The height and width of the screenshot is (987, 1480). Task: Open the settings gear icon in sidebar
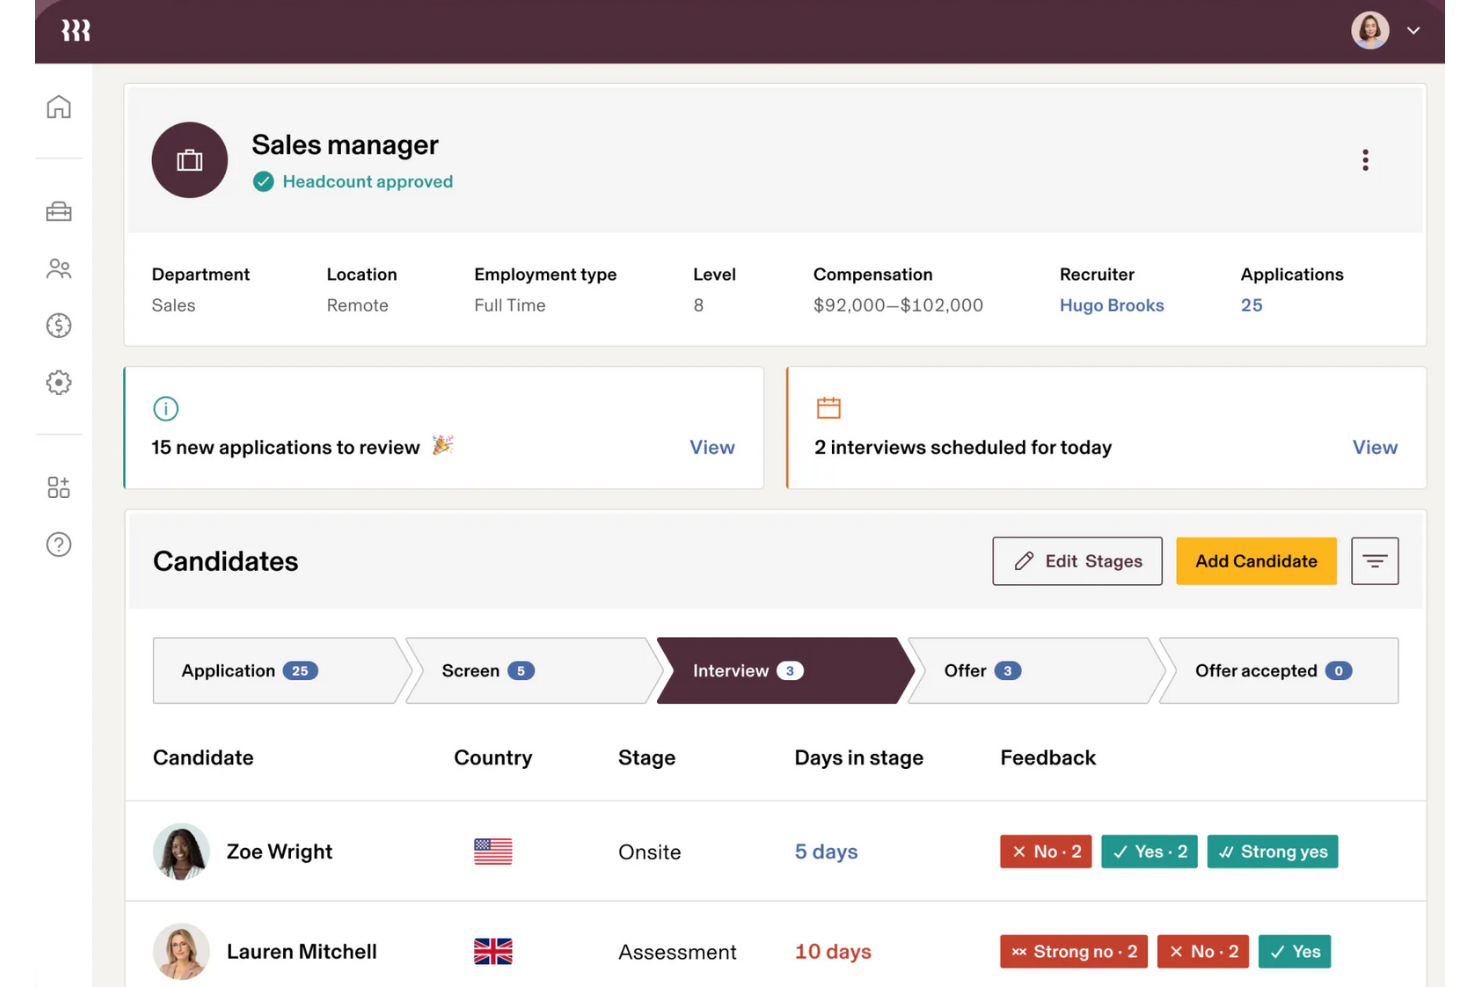click(x=59, y=382)
